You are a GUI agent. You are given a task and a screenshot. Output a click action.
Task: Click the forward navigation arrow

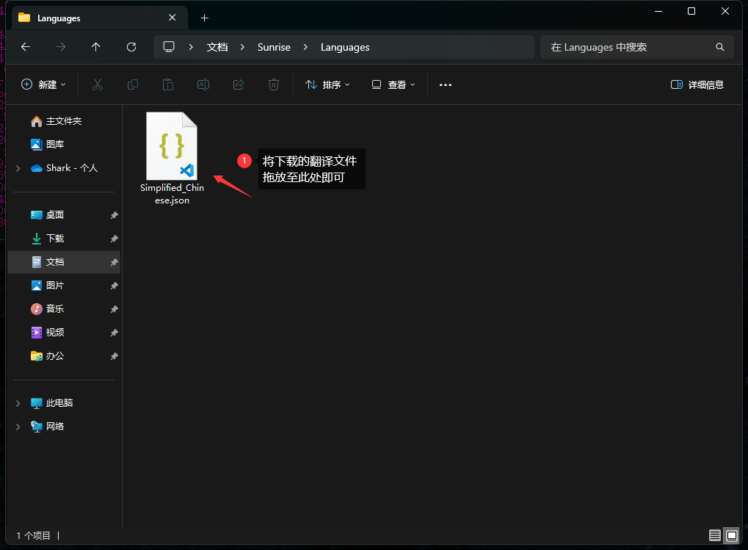[x=61, y=47]
